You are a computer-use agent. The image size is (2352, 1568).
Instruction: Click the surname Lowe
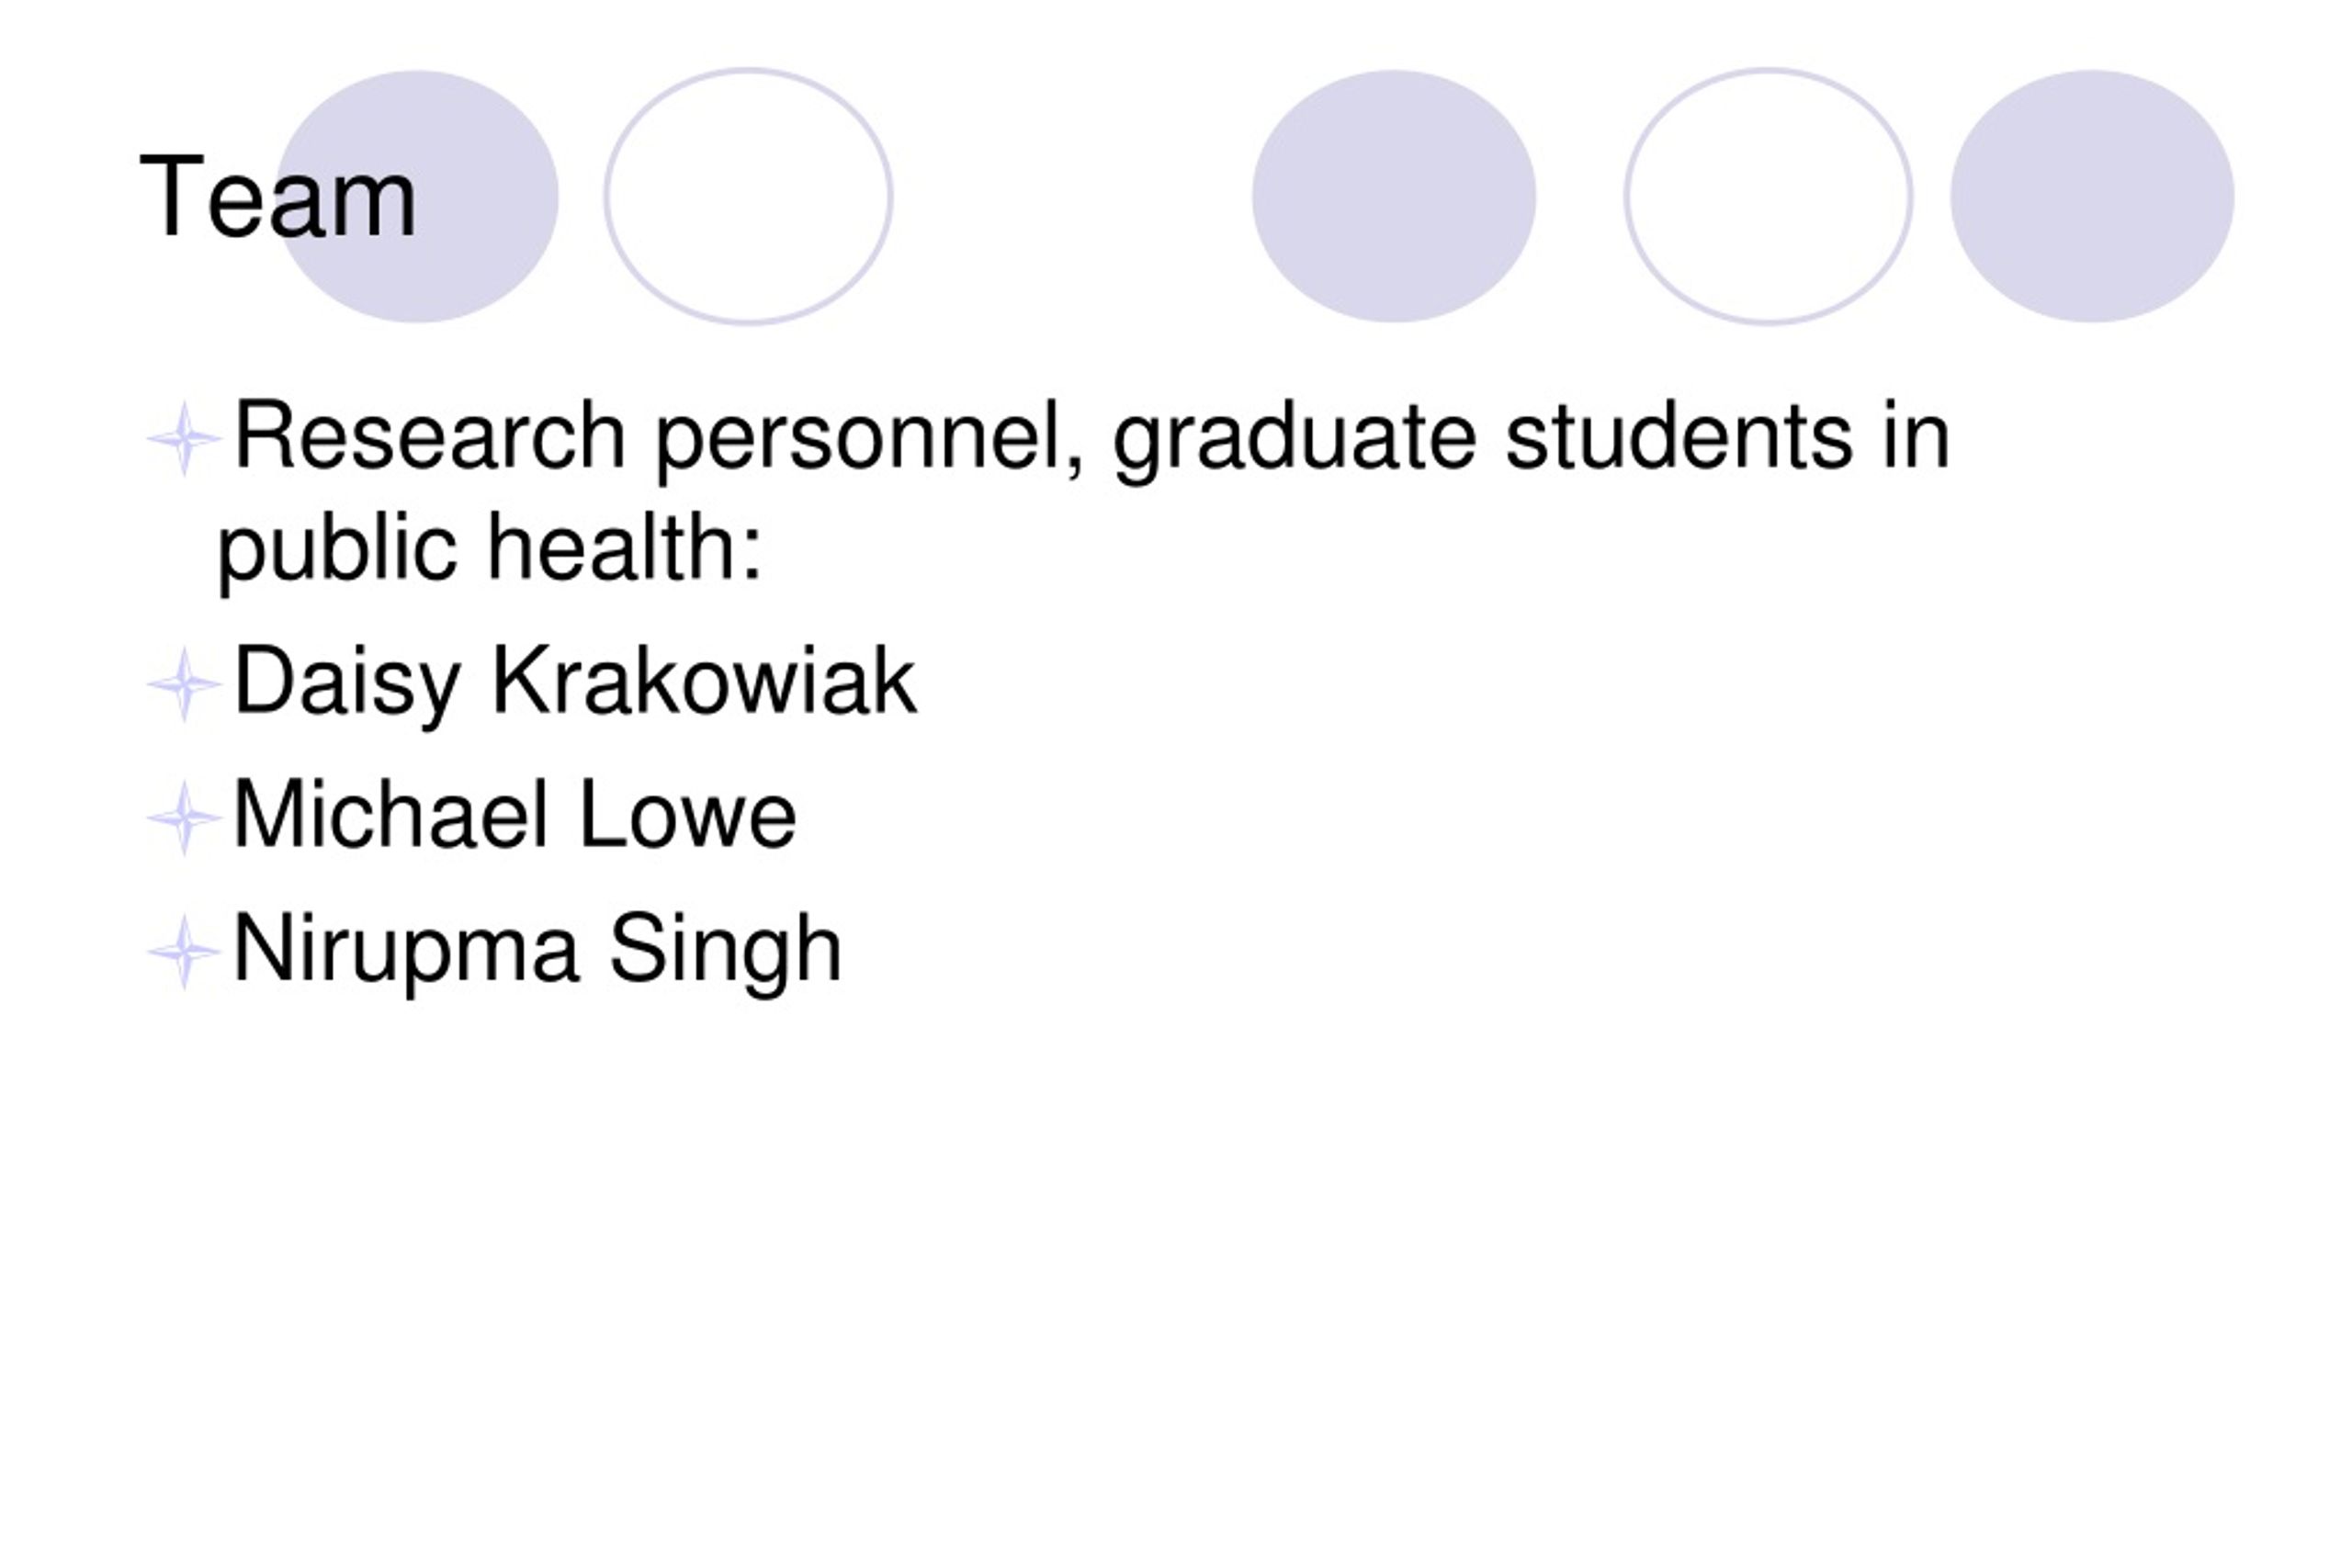(x=688, y=816)
